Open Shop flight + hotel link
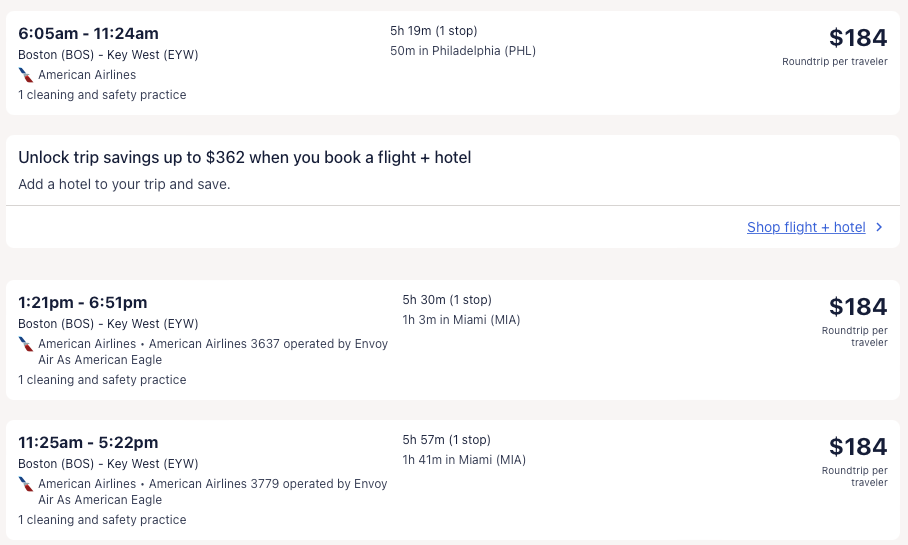 point(805,227)
